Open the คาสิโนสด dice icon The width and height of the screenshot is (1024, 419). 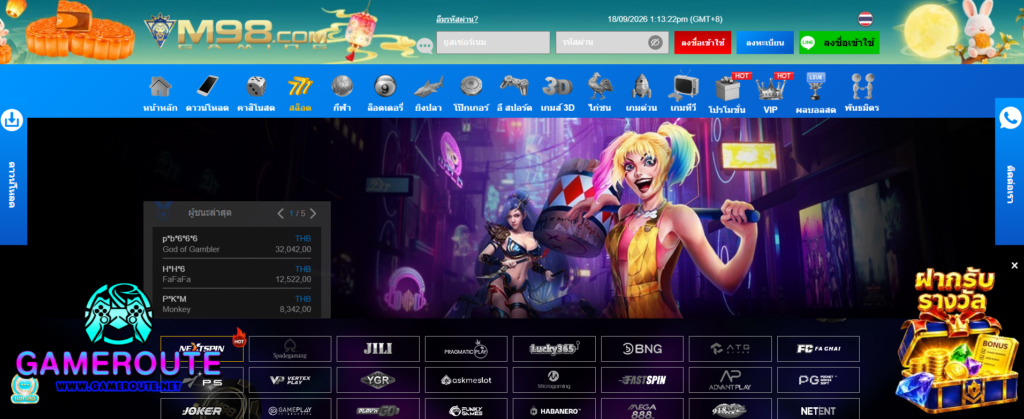[256, 86]
